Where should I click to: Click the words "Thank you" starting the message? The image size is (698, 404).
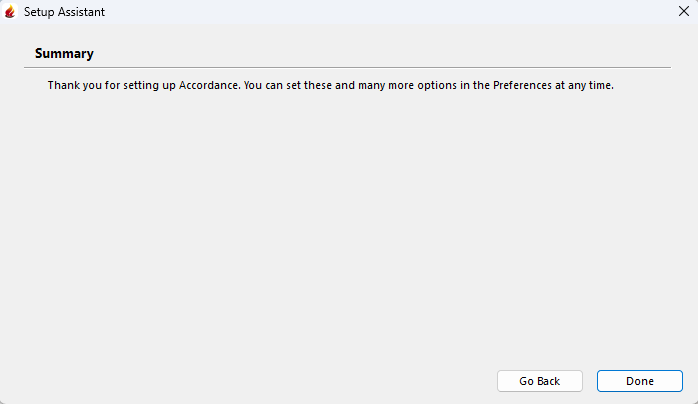[x=72, y=86]
